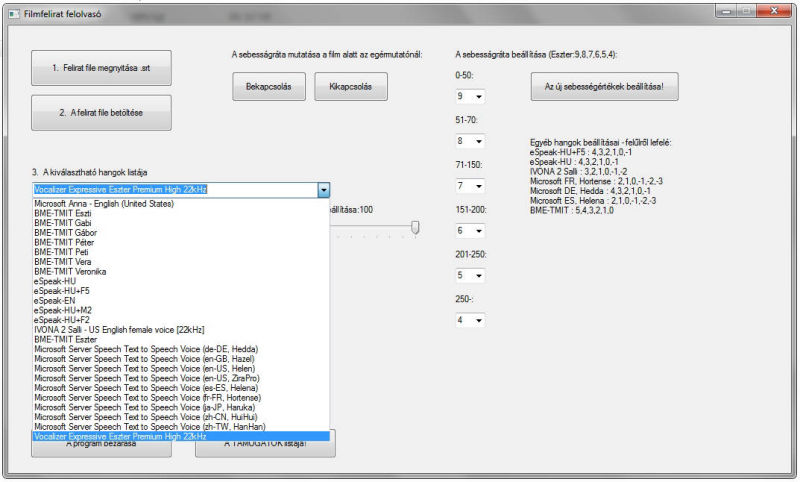
Task: Open the 0-50 speed dropdown showing 9
Action: (470, 96)
